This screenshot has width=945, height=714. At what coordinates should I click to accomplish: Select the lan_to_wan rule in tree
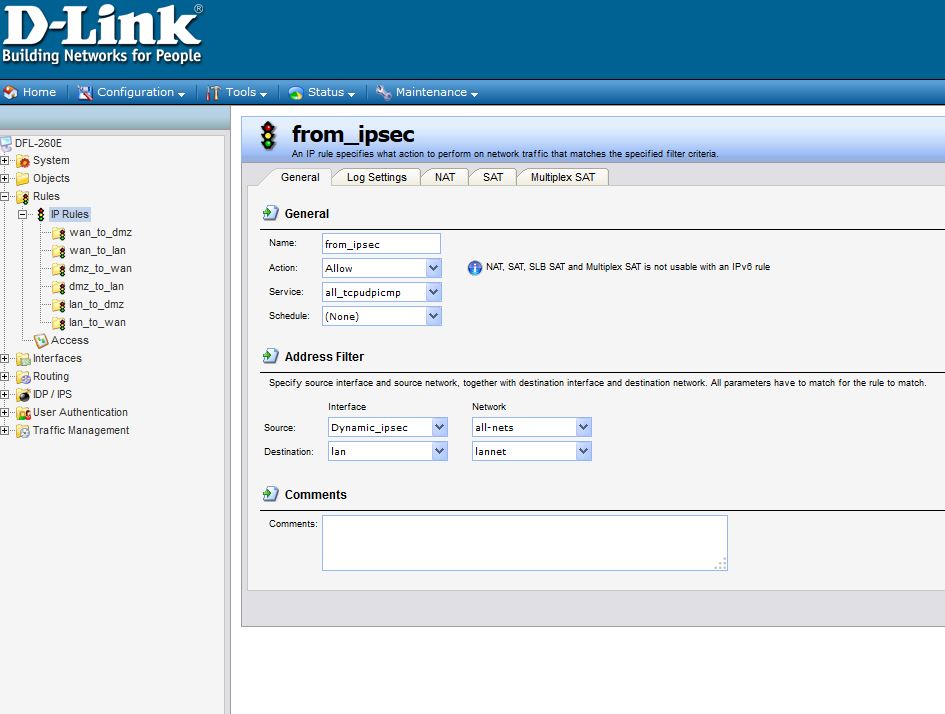coord(97,323)
